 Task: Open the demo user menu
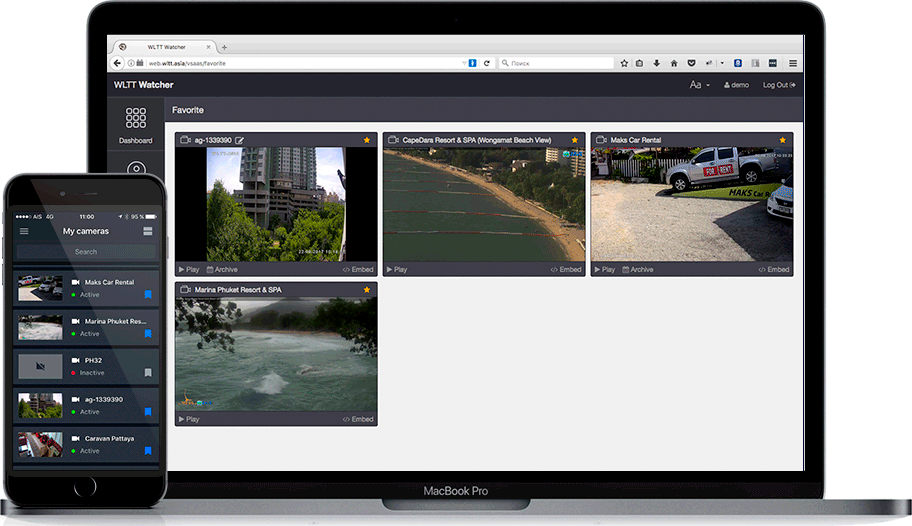pyautogui.click(x=737, y=85)
